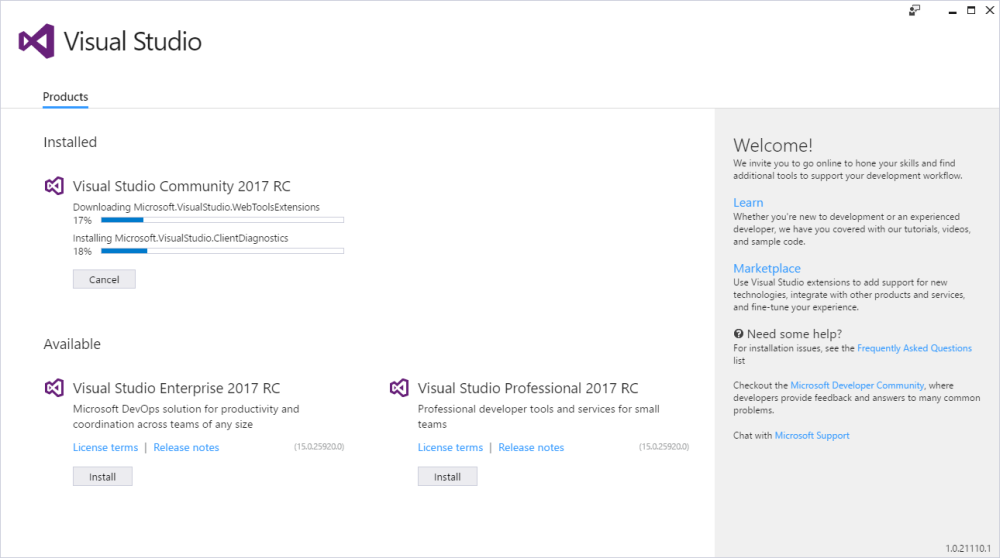This screenshot has height=558, width=1000.
Task: Click the 17% download progress bar
Action: pyautogui.click(x=223, y=220)
